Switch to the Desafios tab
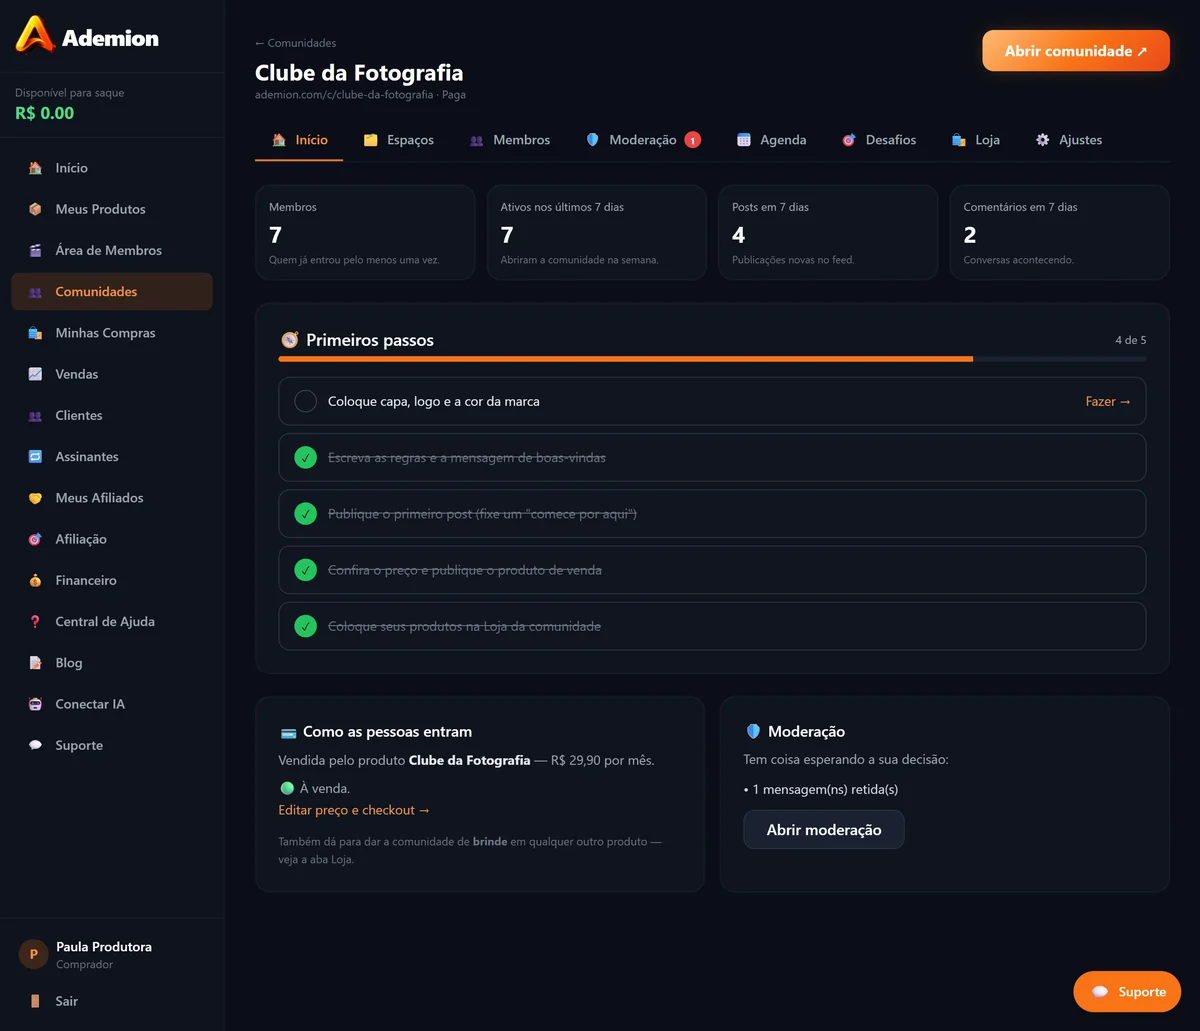The width and height of the screenshot is (1200, 1031). pyautogui.click(x=878, y=140)
